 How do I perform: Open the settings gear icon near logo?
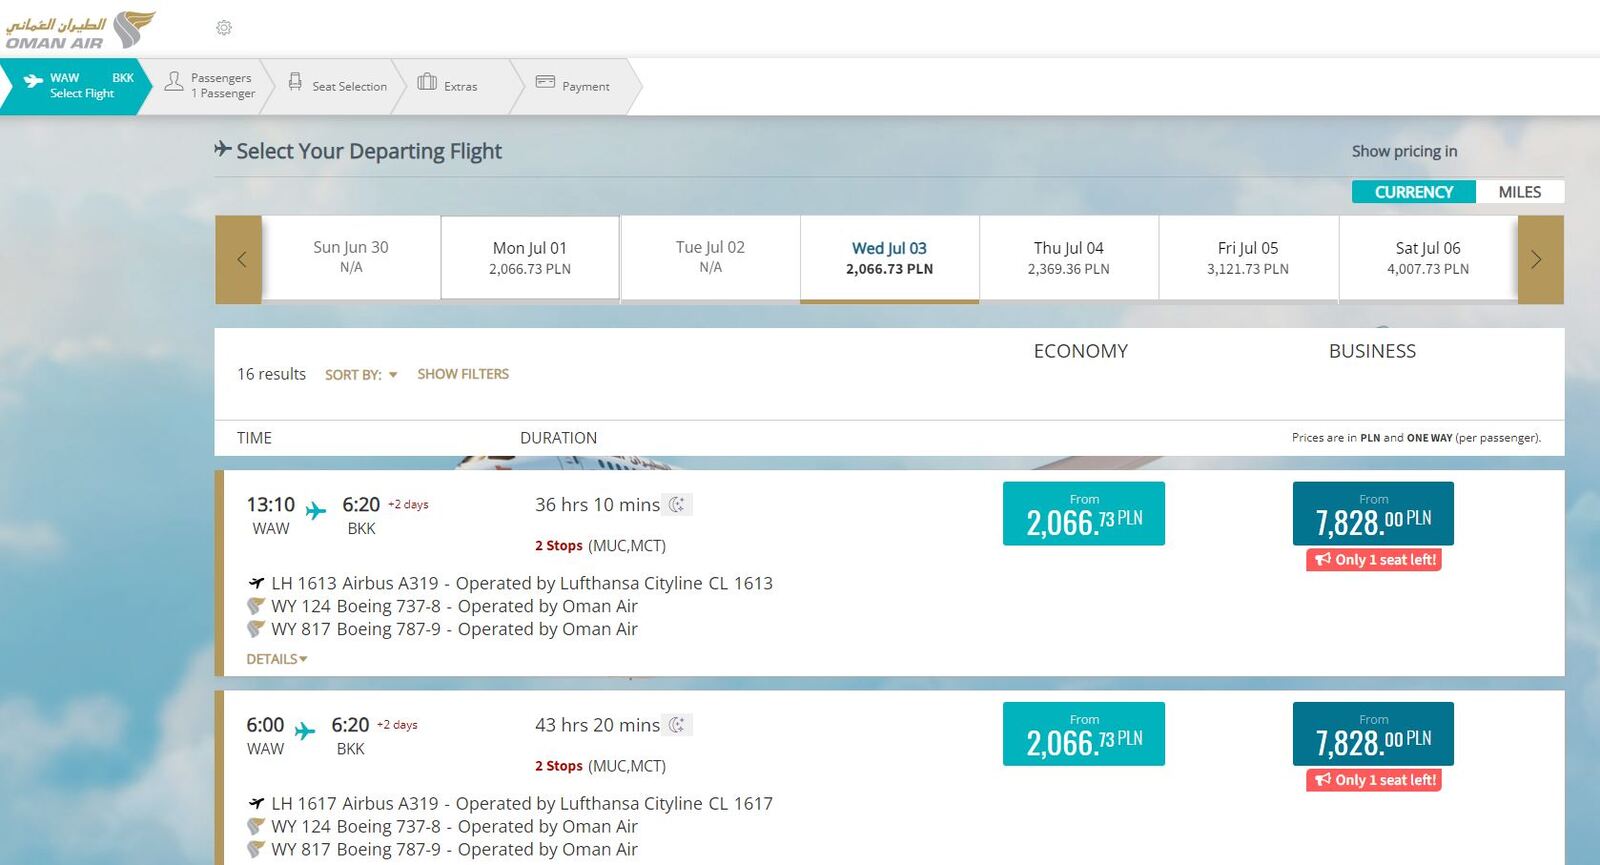(224, 28)
